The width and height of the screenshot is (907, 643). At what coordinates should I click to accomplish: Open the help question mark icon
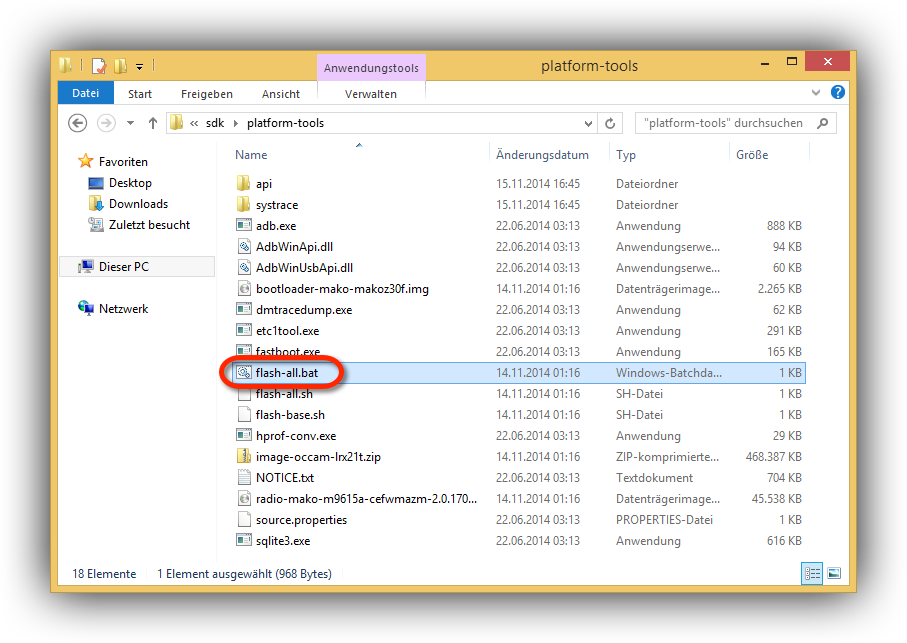pos(838,93)
